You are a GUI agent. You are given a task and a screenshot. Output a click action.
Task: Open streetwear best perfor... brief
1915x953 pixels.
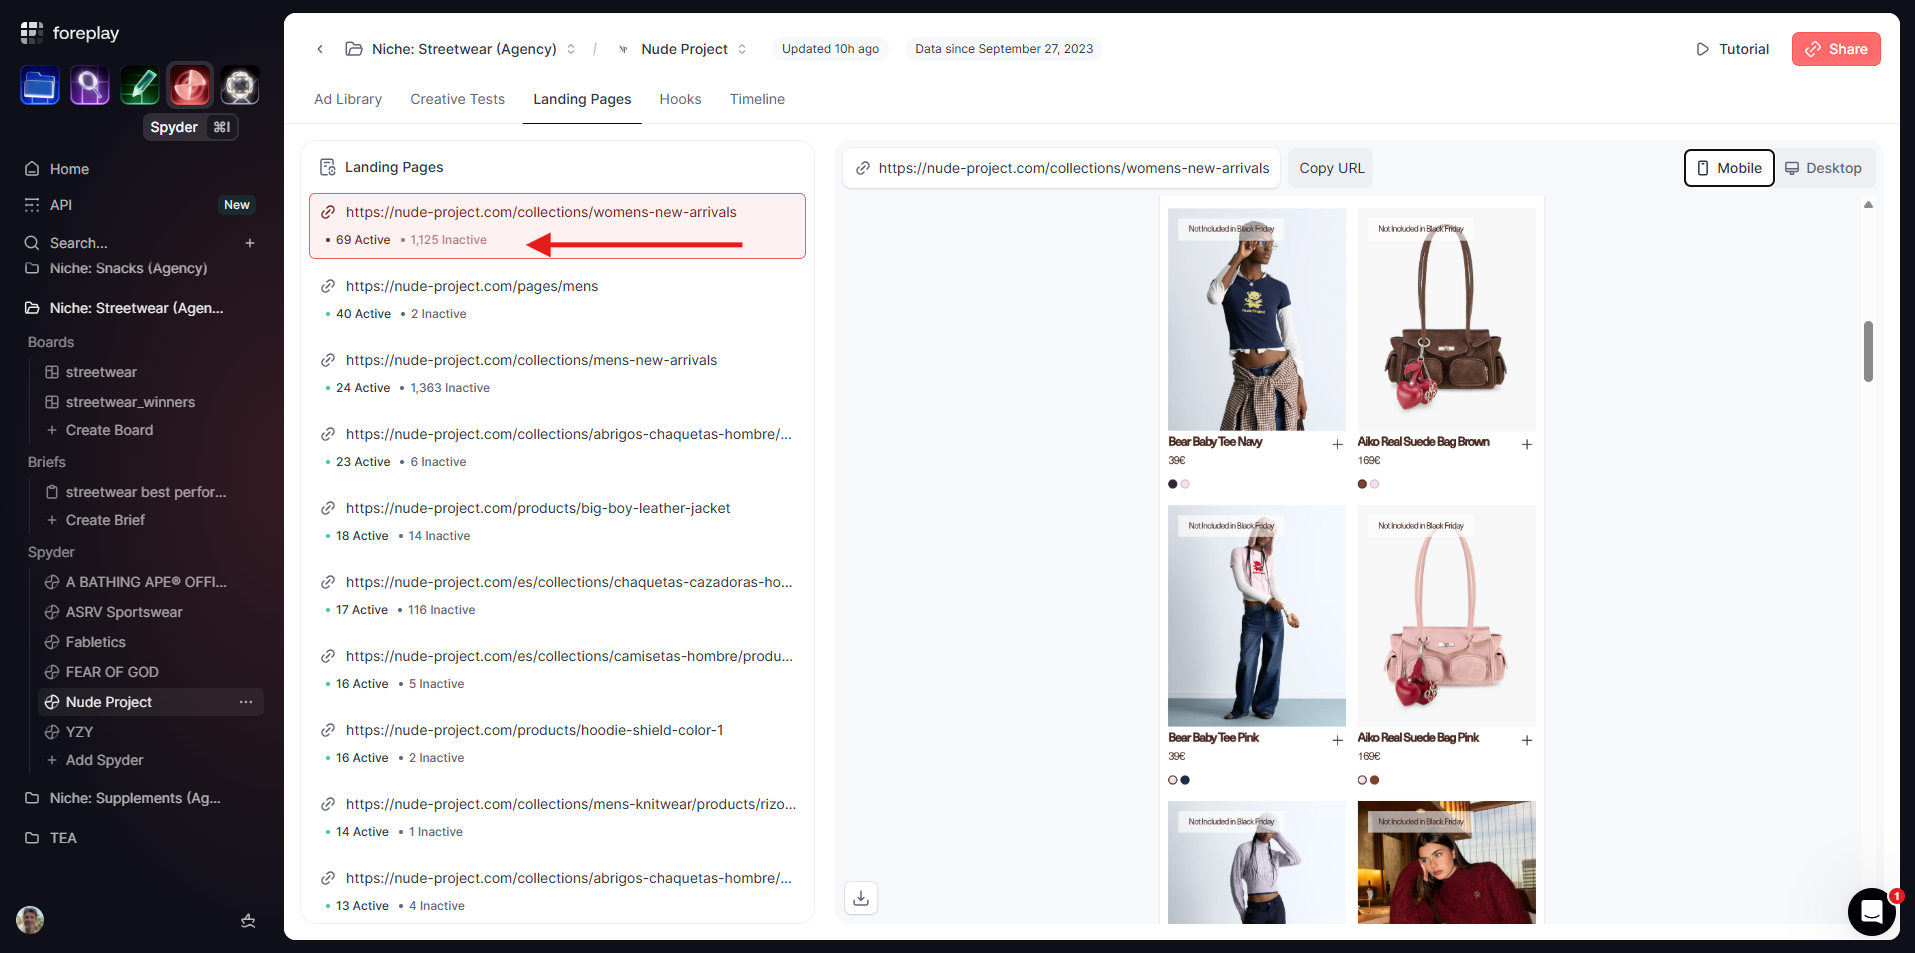pos(146,492)
